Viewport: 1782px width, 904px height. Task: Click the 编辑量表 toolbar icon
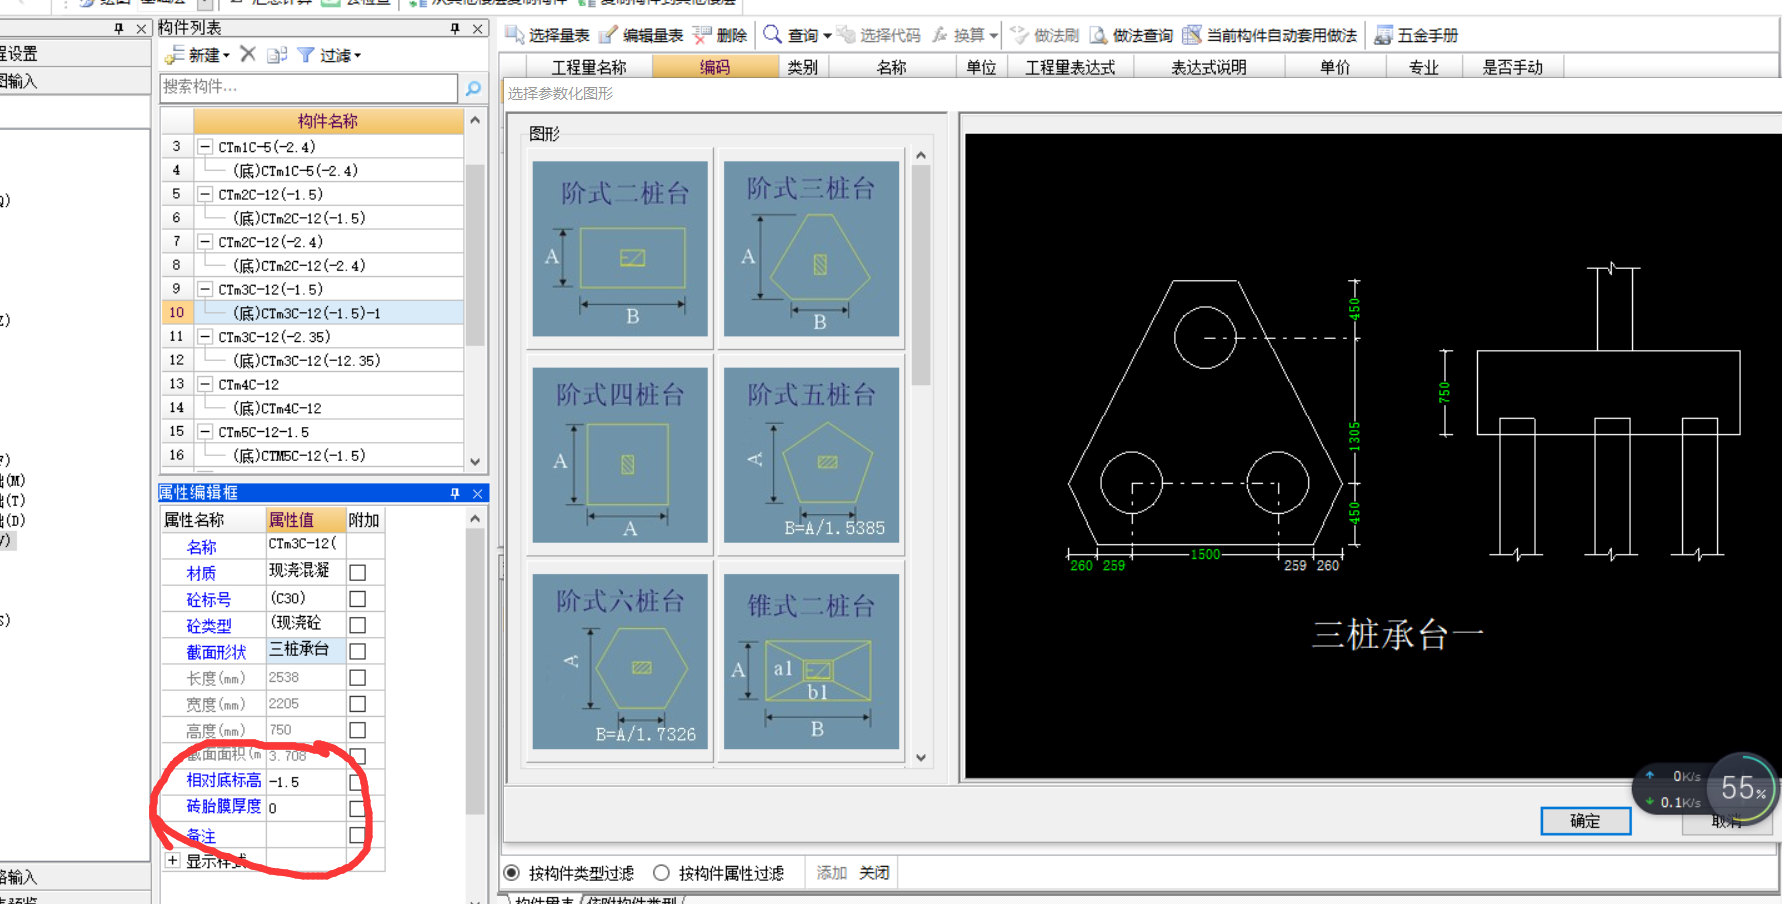pyautogui.click(x=608, y=35)
